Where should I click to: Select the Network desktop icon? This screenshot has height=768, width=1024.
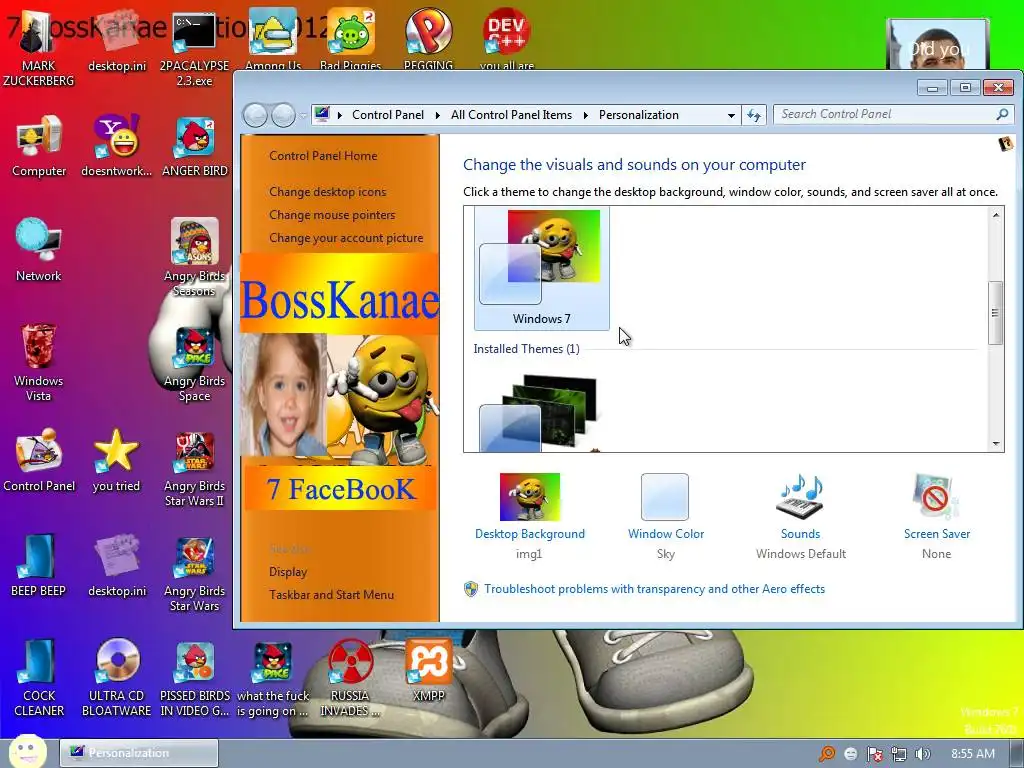click(x=39, y=251)
